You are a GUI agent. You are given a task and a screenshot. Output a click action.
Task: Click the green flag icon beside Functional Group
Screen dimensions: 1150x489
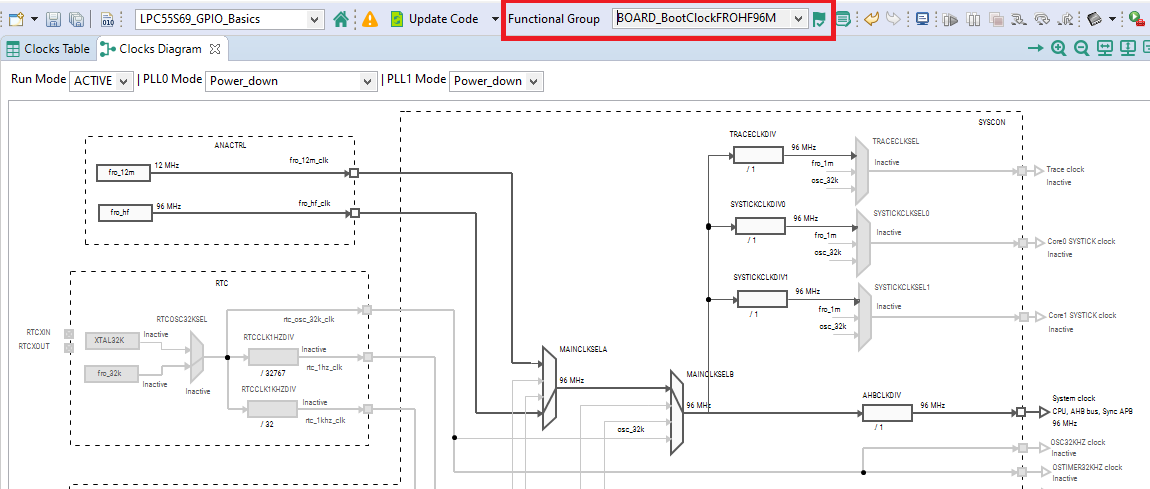(820, 19)
